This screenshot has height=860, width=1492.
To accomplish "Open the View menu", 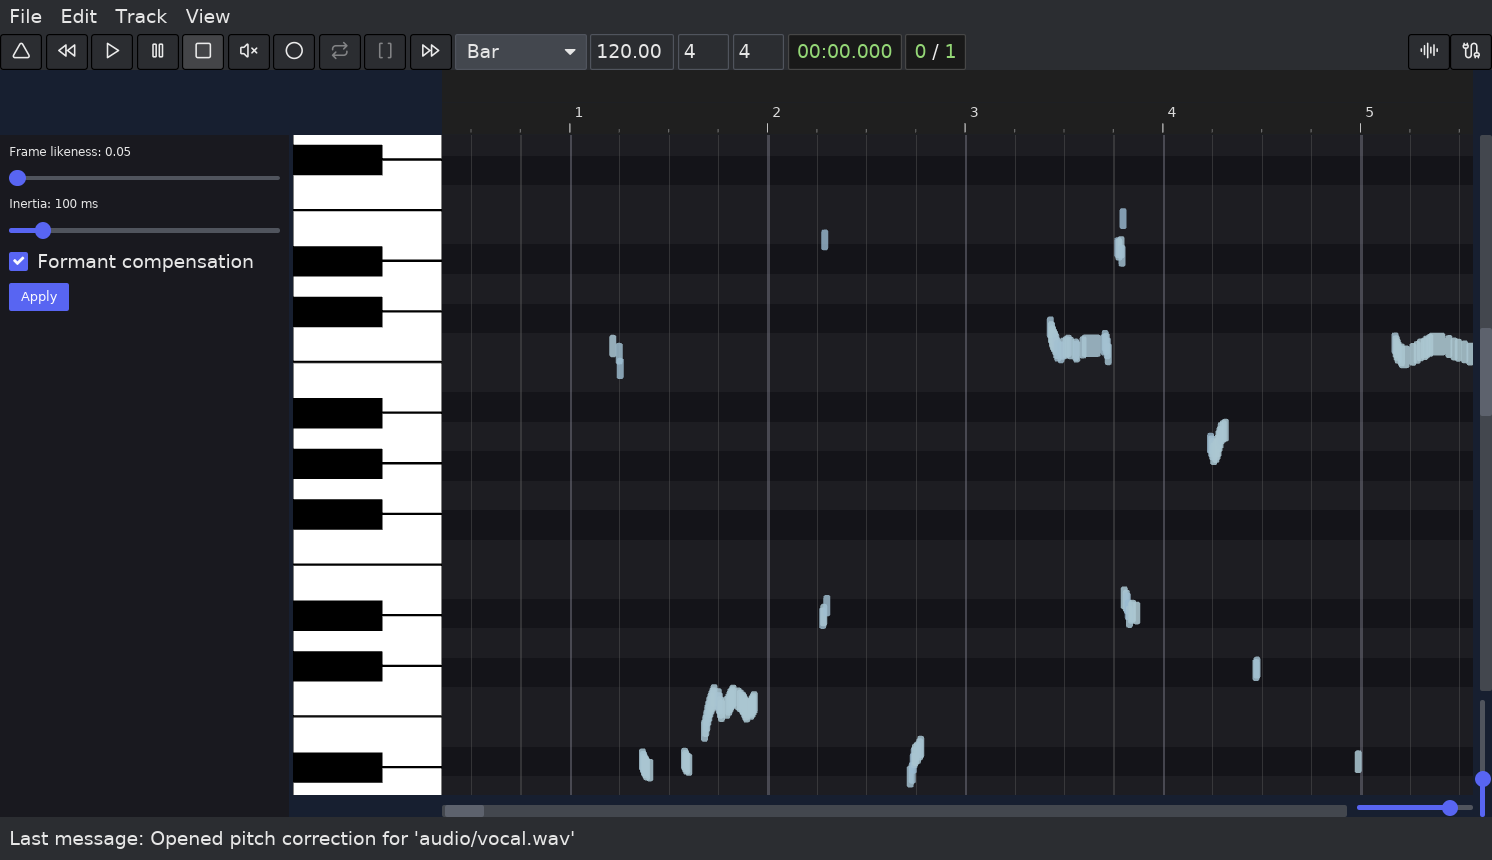I will (207, 16).
